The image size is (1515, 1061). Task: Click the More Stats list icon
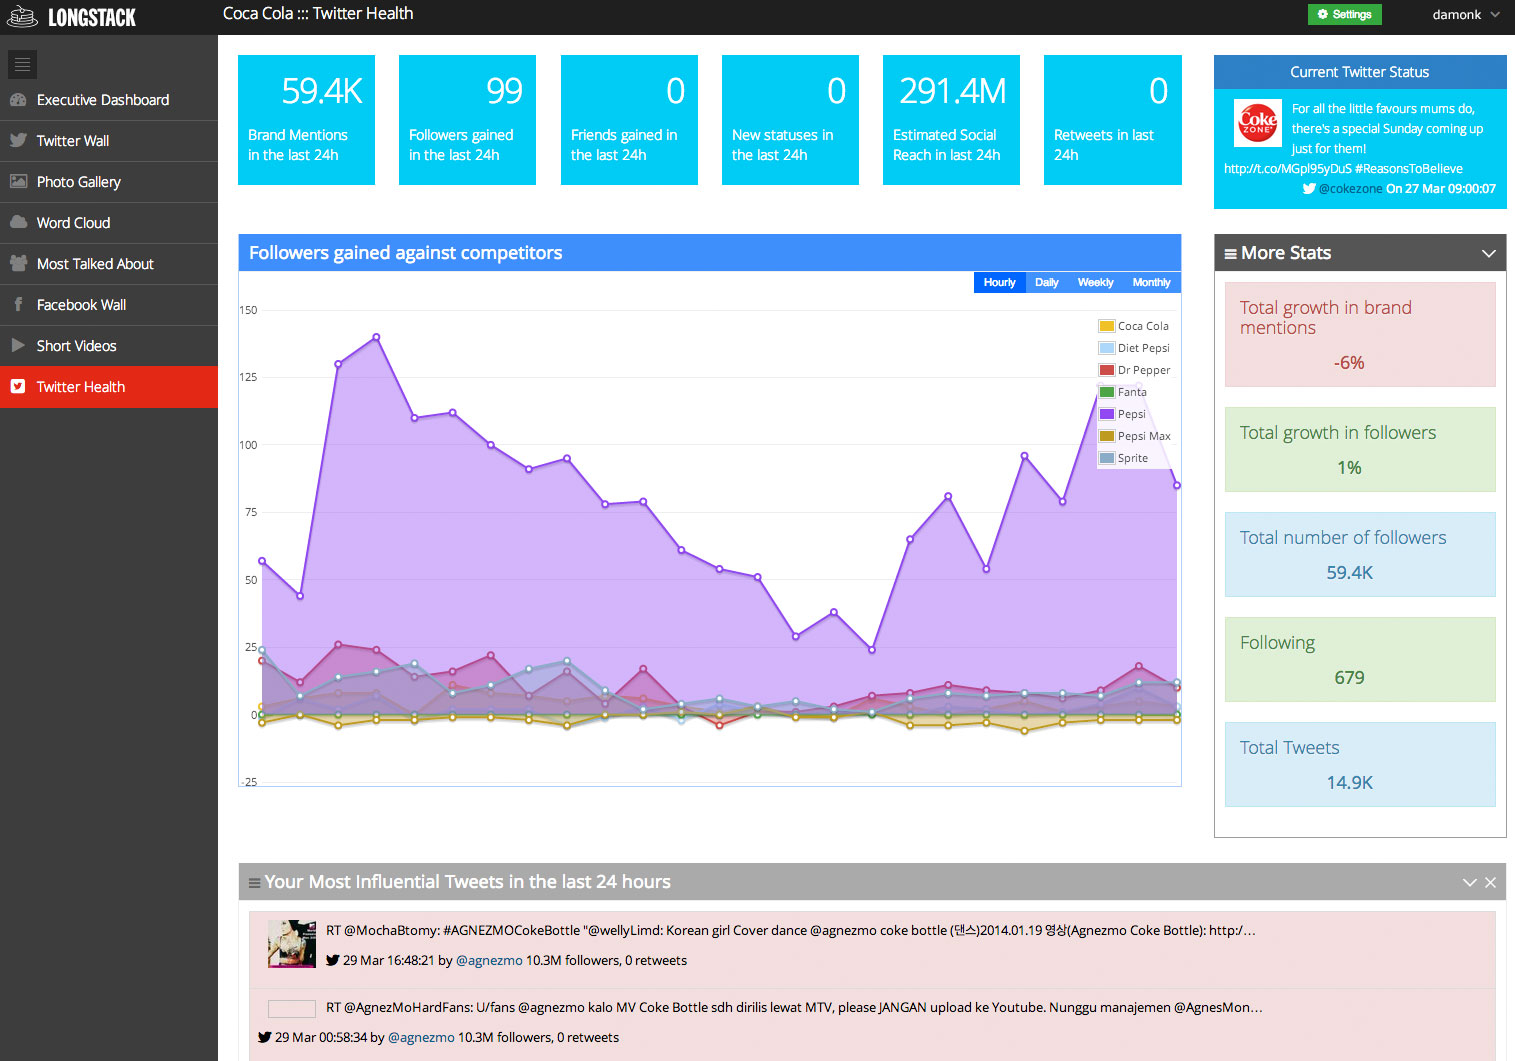tap(1230, 254)
